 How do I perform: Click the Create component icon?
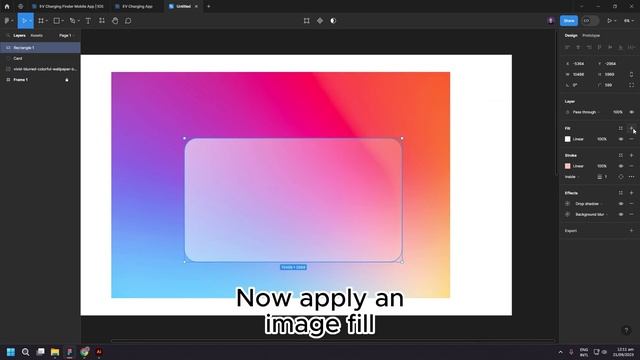[320, 21]
